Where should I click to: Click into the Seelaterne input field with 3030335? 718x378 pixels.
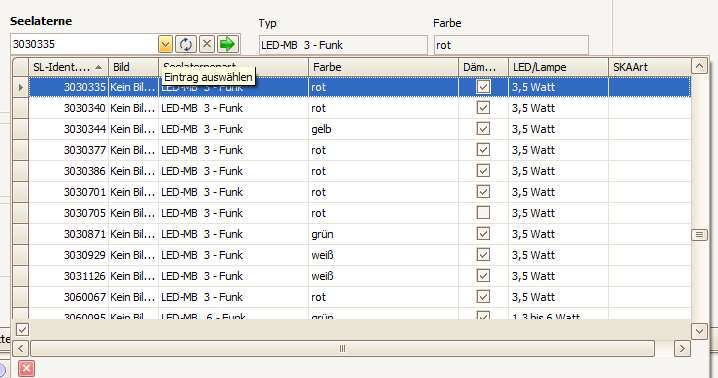pos(84,44)
